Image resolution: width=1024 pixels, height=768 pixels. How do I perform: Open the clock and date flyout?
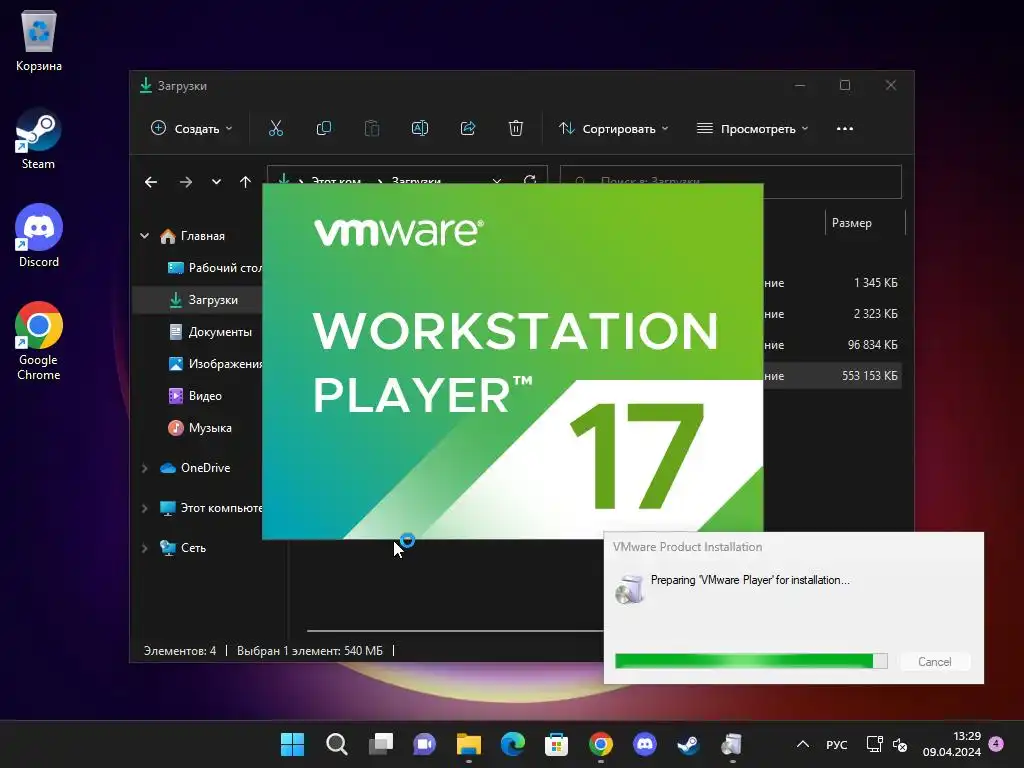point(952,744)
